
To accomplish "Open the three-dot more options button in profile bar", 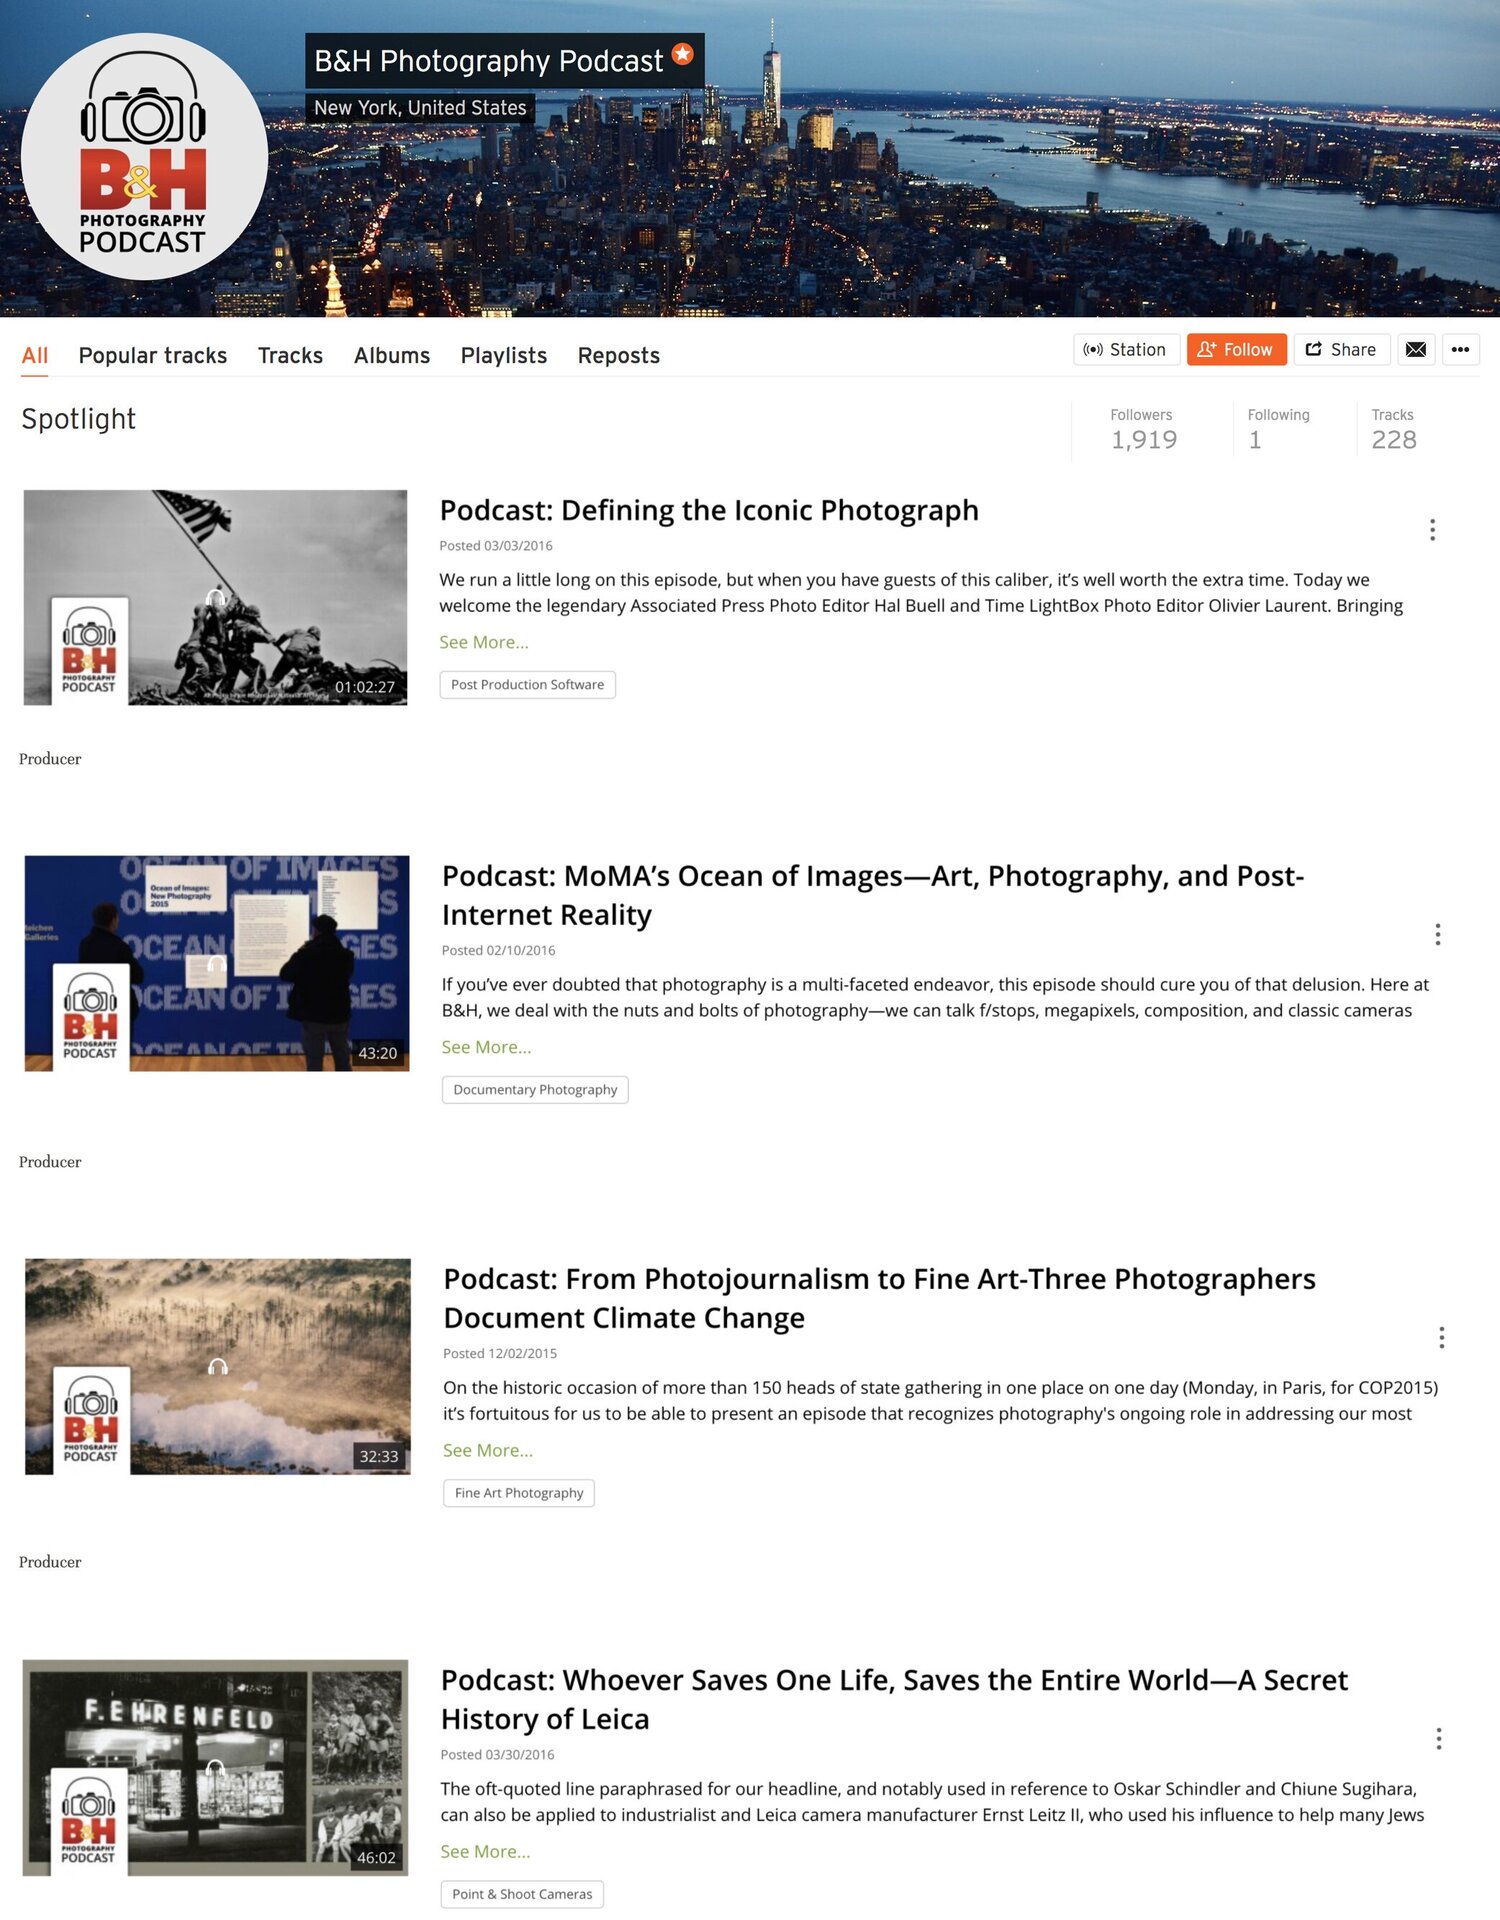I will click(1460, 349).
